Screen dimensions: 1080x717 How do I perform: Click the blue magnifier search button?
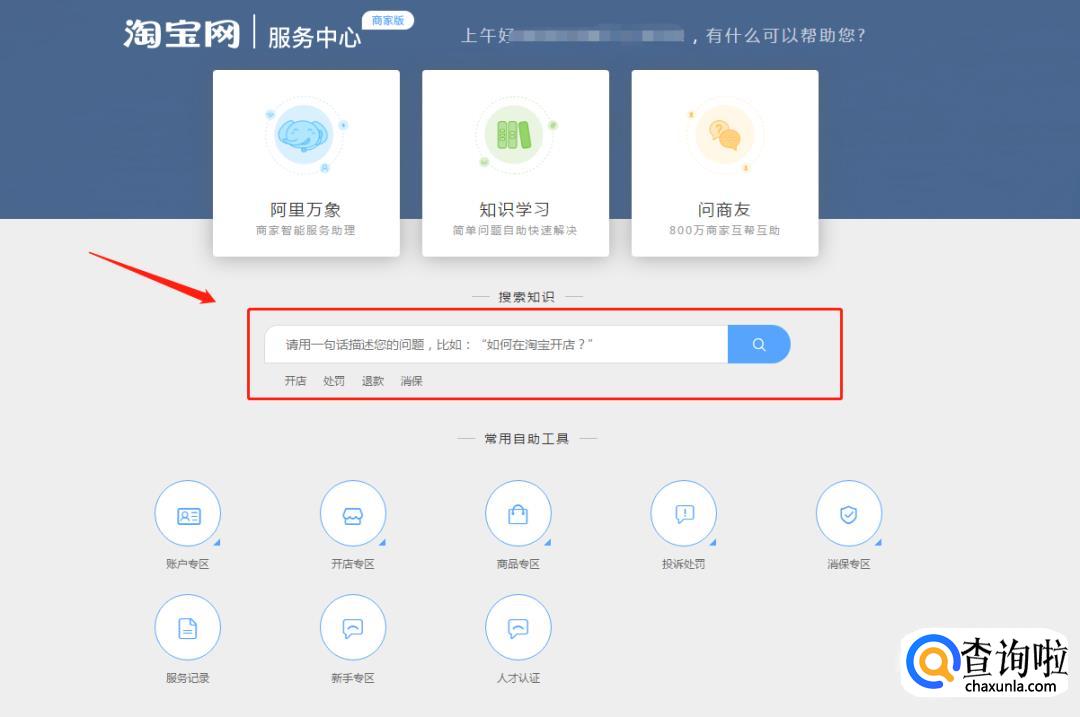[x=758, y=344]
